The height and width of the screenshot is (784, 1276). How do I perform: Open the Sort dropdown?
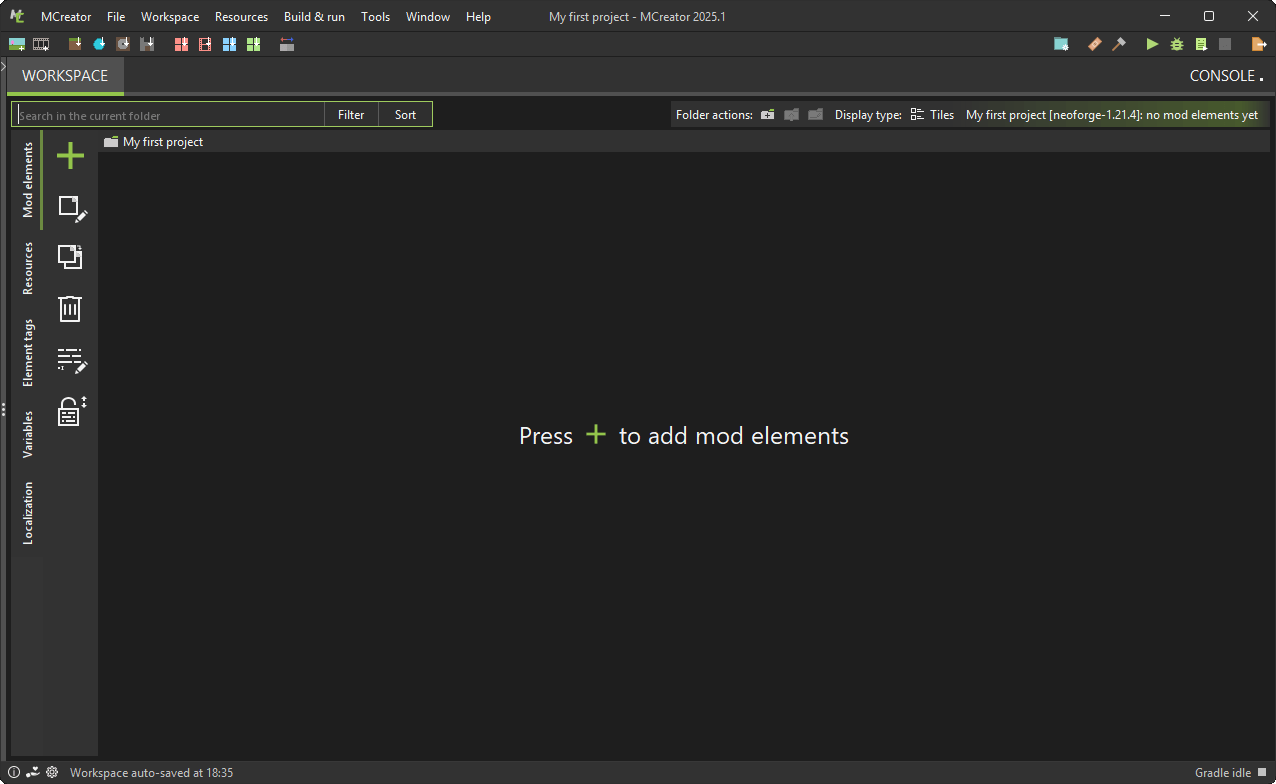point(405,115)
